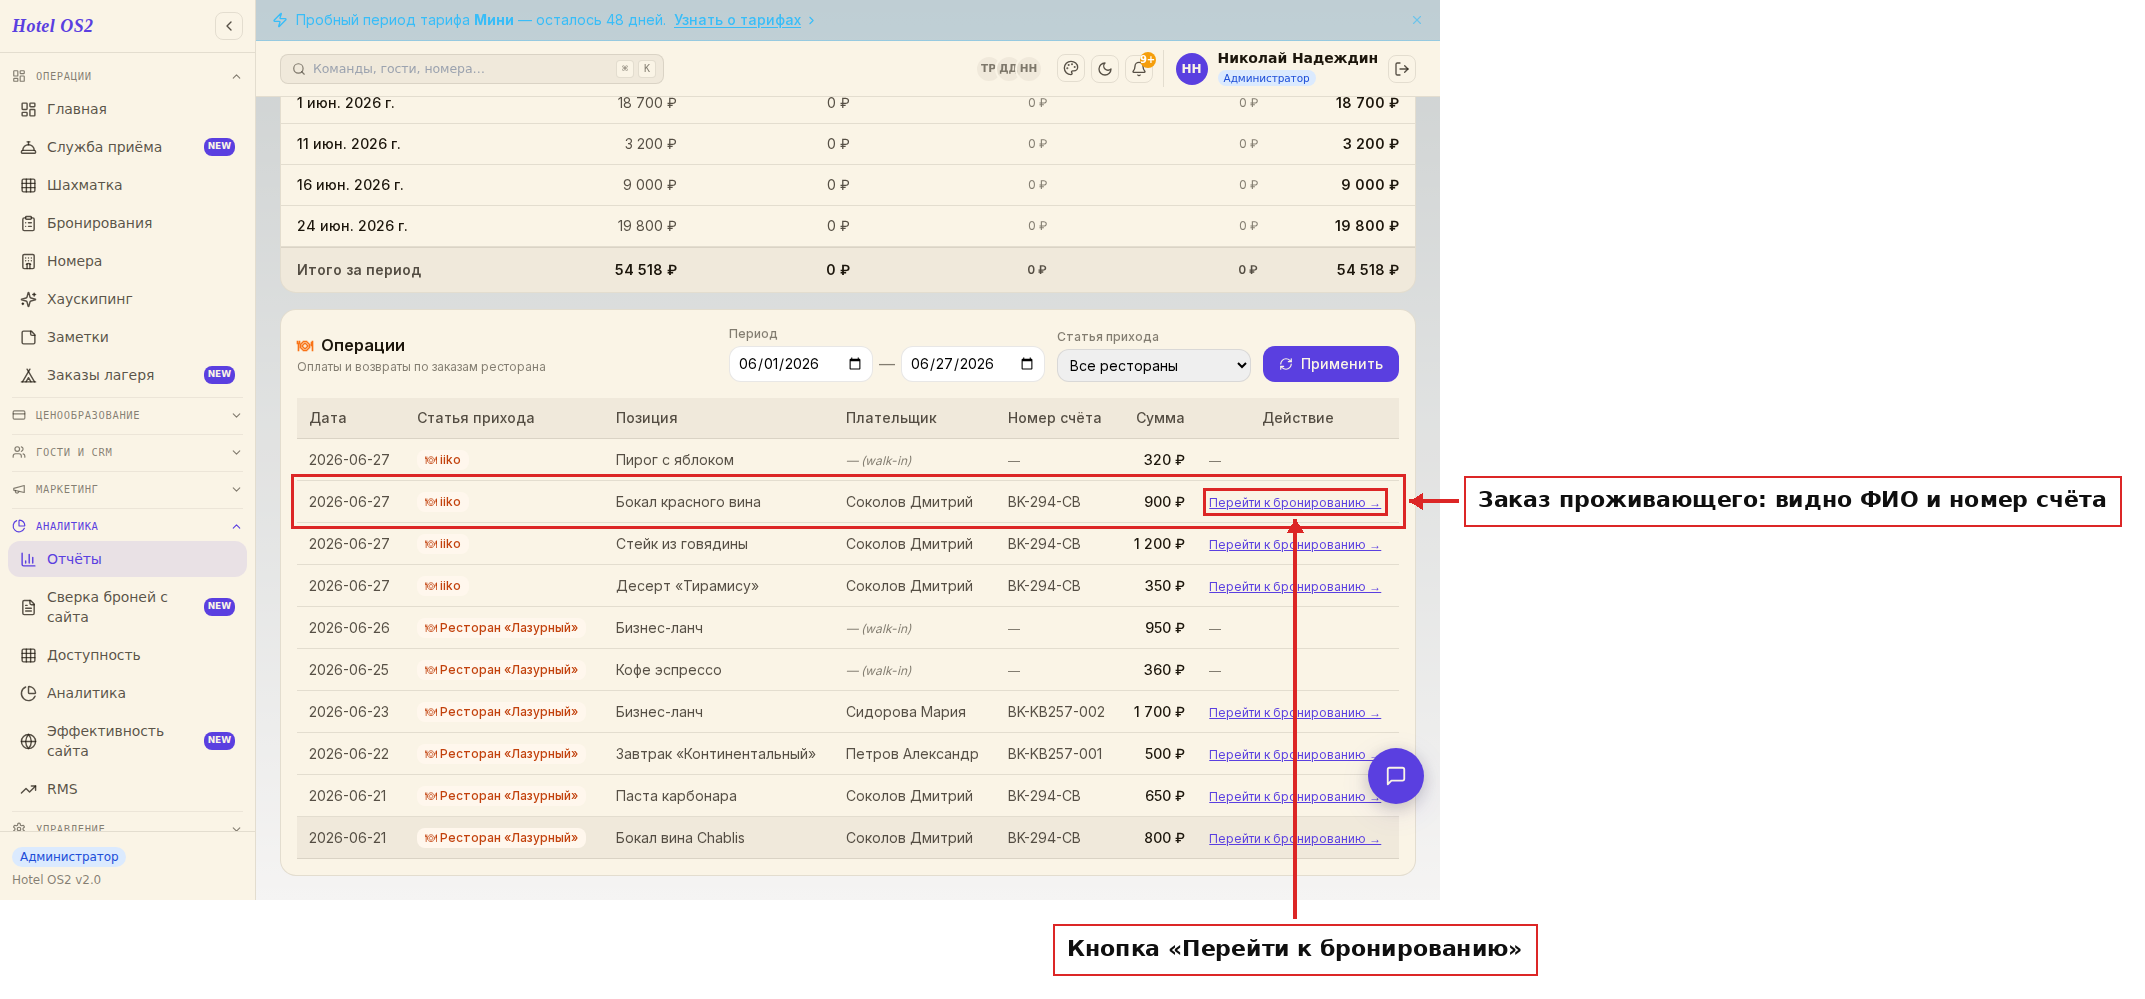Image resolution: width=2145 pixels, height=999 pixels.
Task: Open Аналитика item in the sidebar
Action: coord(127,693)
